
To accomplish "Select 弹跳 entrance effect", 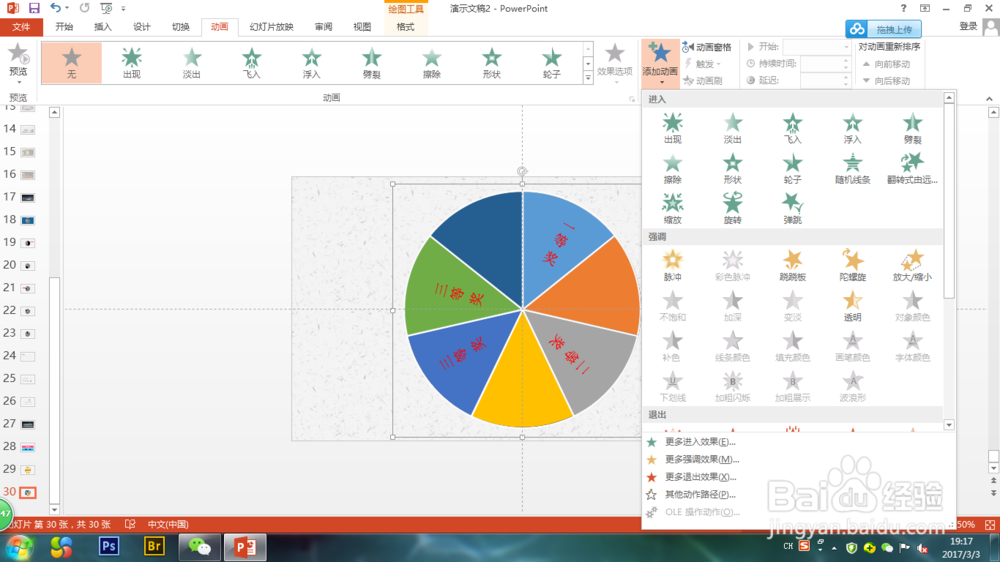I will point(792,209).
